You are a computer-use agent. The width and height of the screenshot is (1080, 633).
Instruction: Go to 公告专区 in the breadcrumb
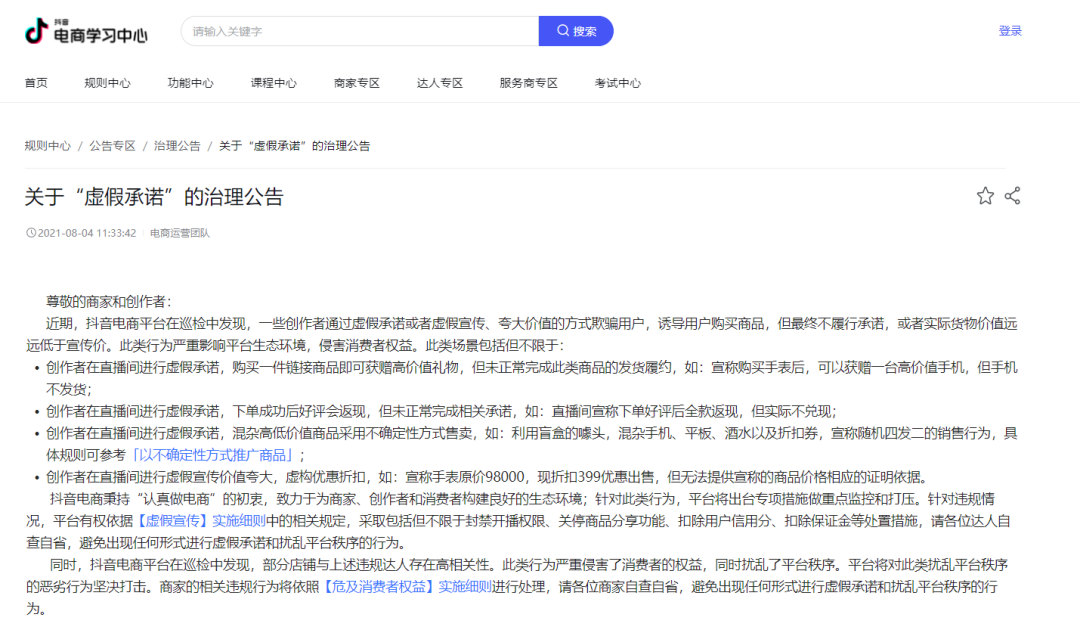point(112,146)
